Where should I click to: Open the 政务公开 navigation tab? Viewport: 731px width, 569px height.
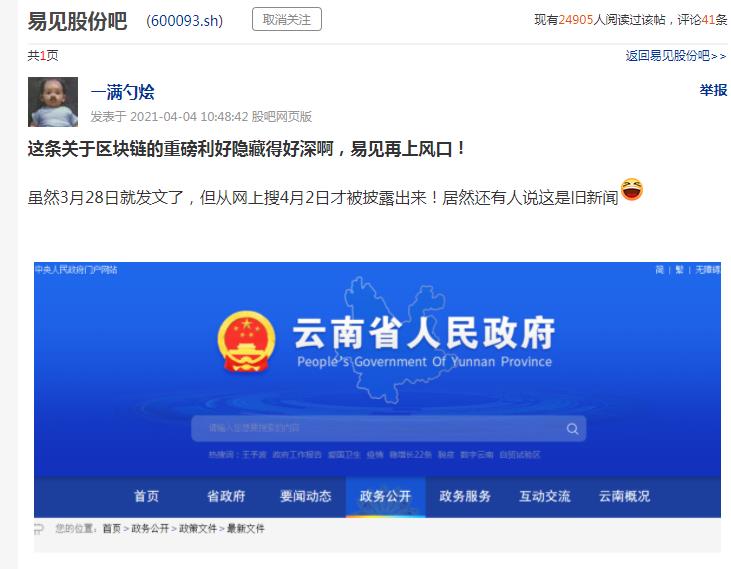pyautogui.click(x=386, y=496)
